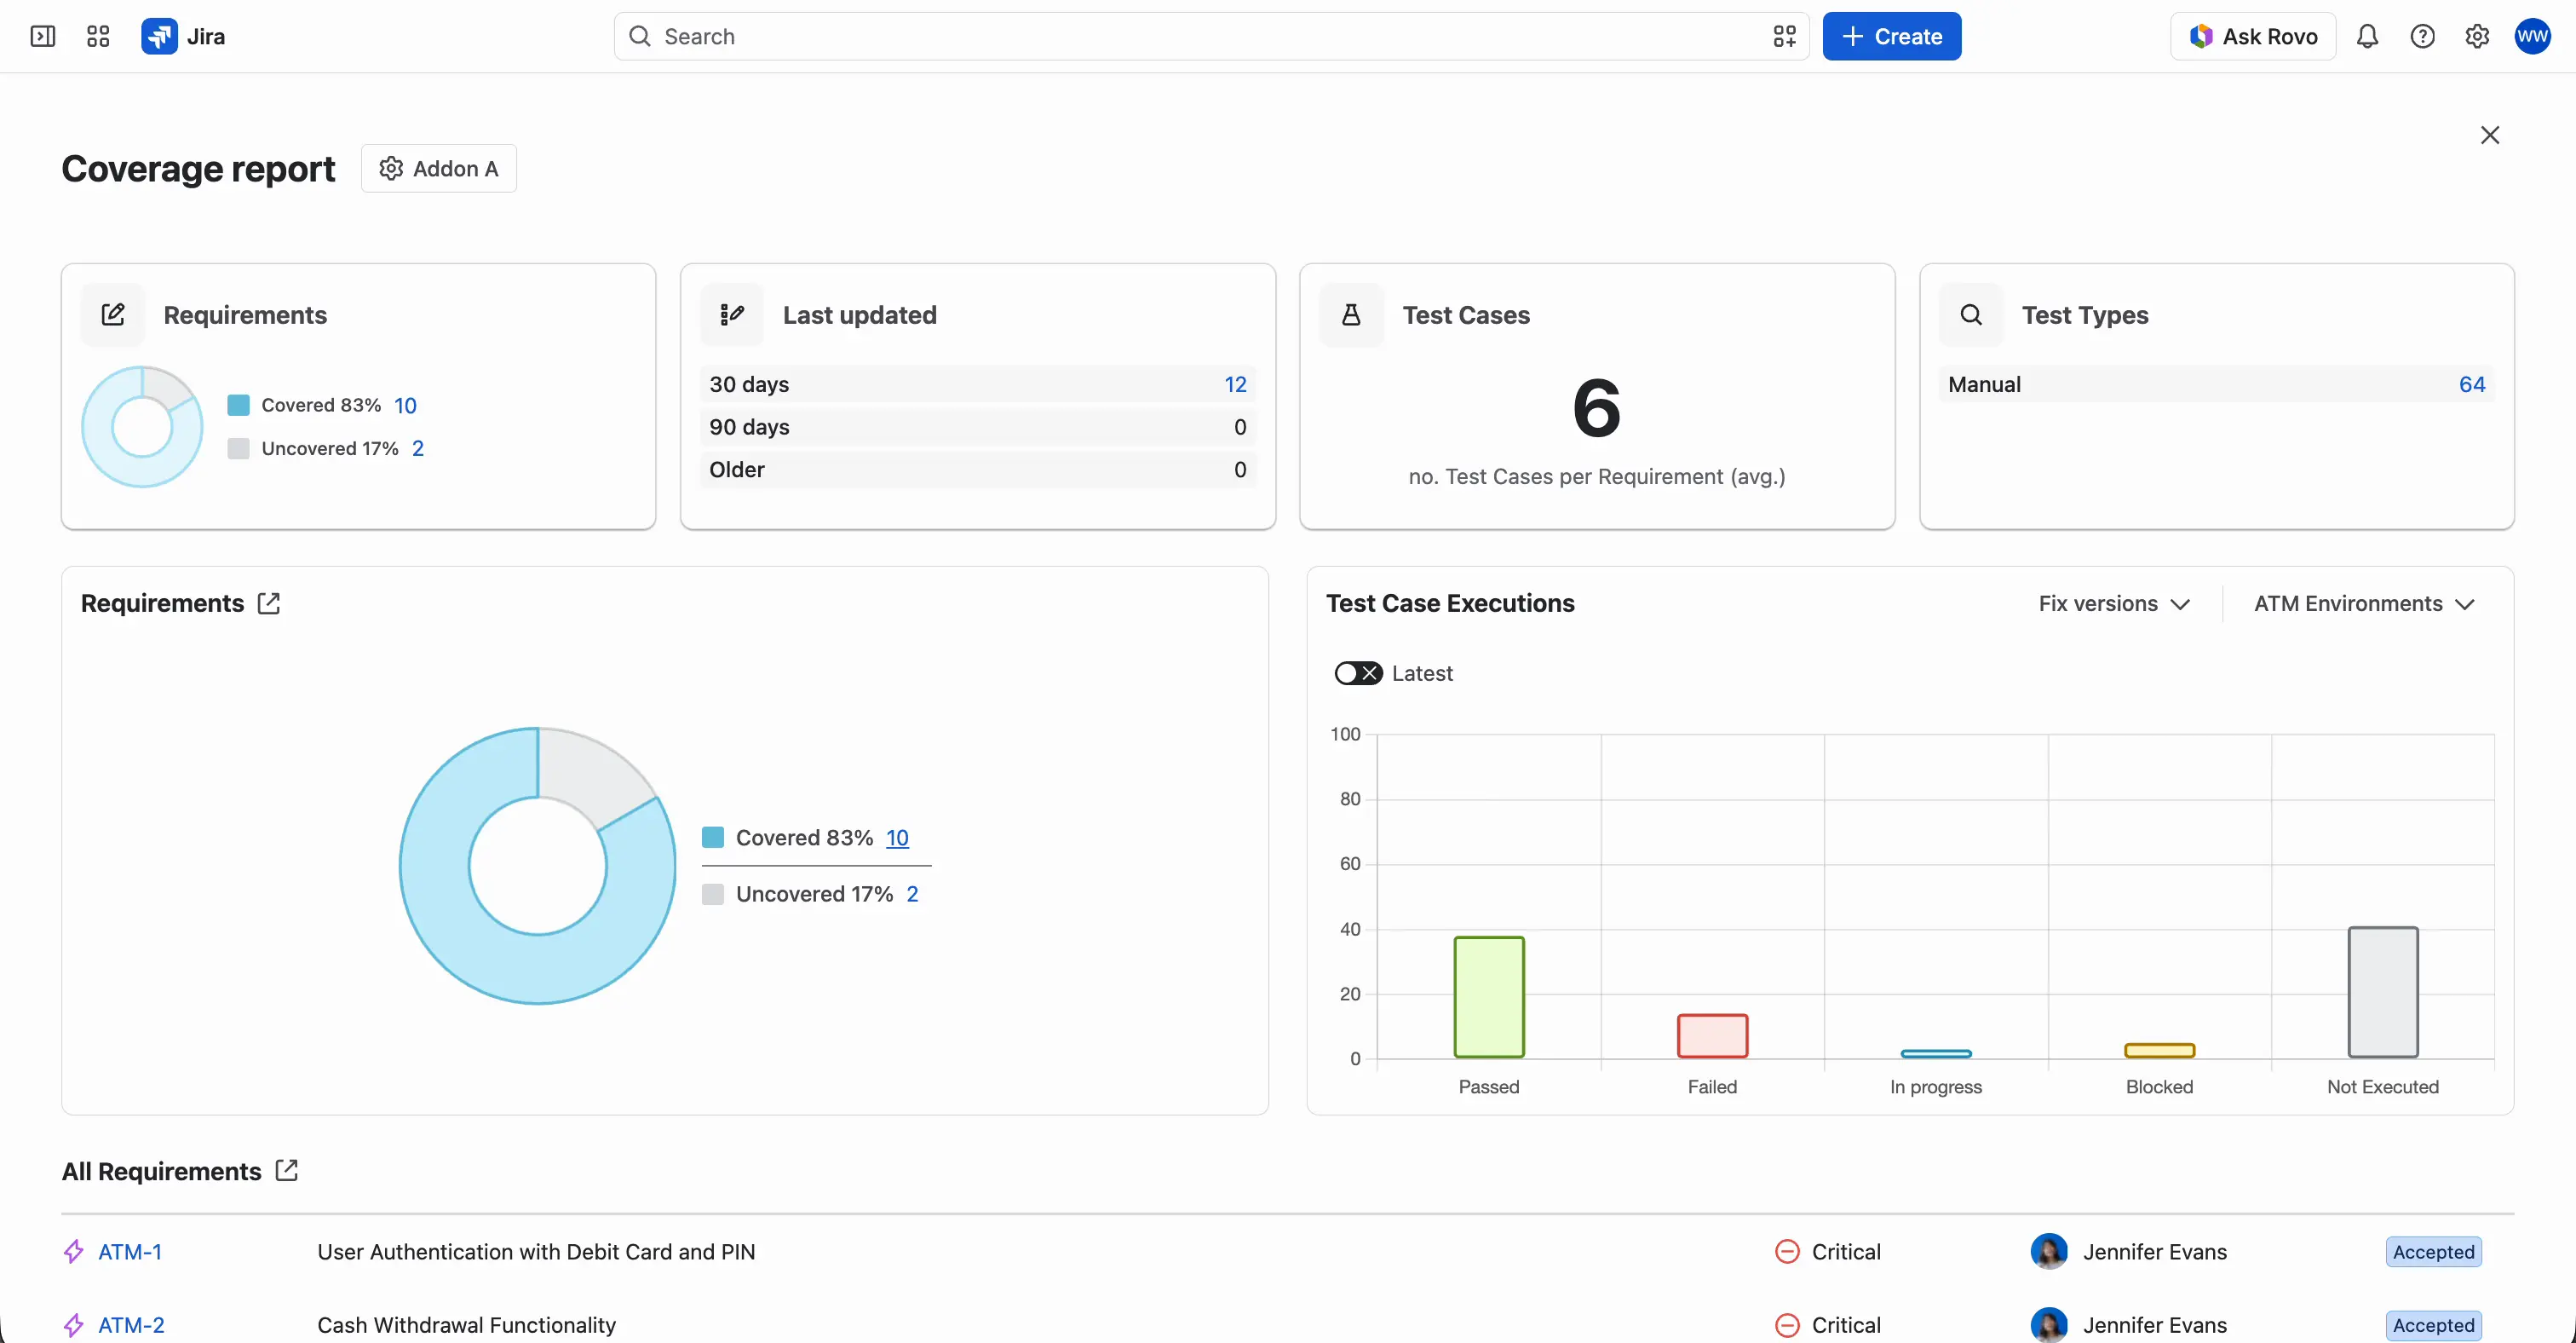Click the small Requirements donut chart
The image size is (2576, 1343).
(x=142, y=427)
